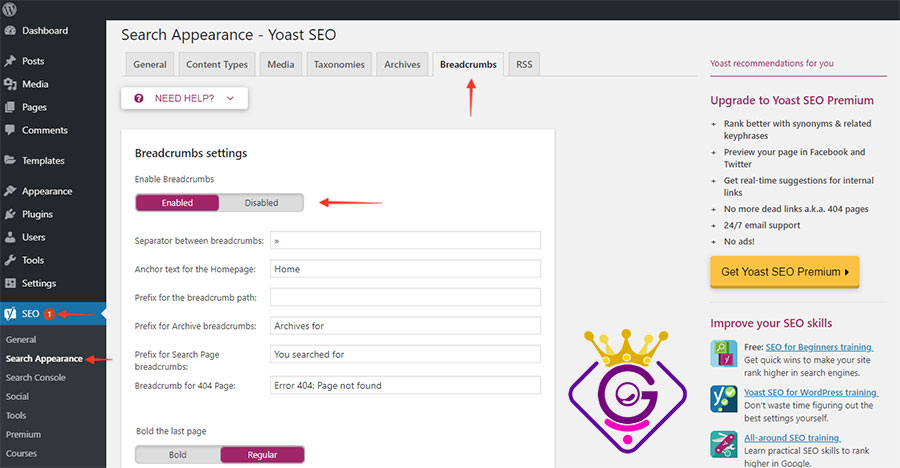Click the Posts pushpin icon
Viewport: 900px width, 468px height.
tap(10, 61)
